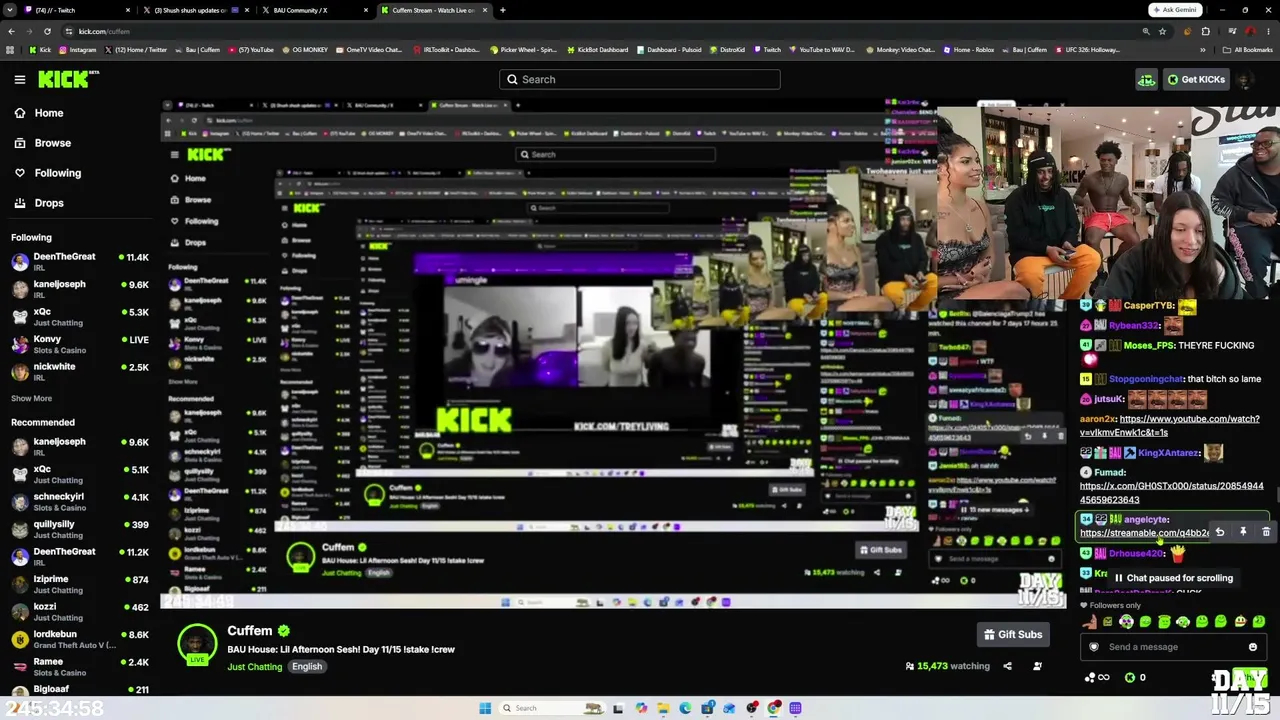The height and width of the screenshot is (720, 1280).
Task: Resume chat via Chat paused for scrolling
Action: (1173, 578)
